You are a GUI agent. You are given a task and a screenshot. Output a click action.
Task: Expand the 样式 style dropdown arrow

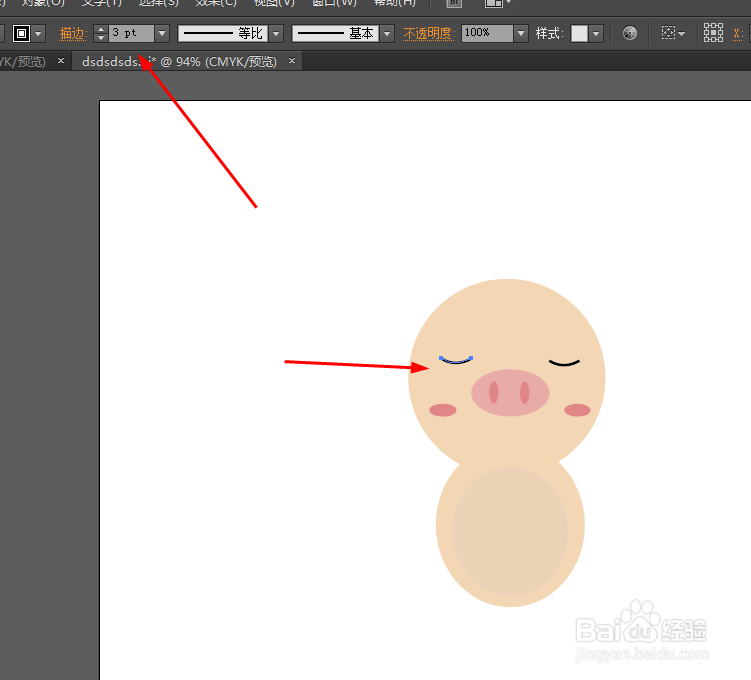tap(596, 34)
